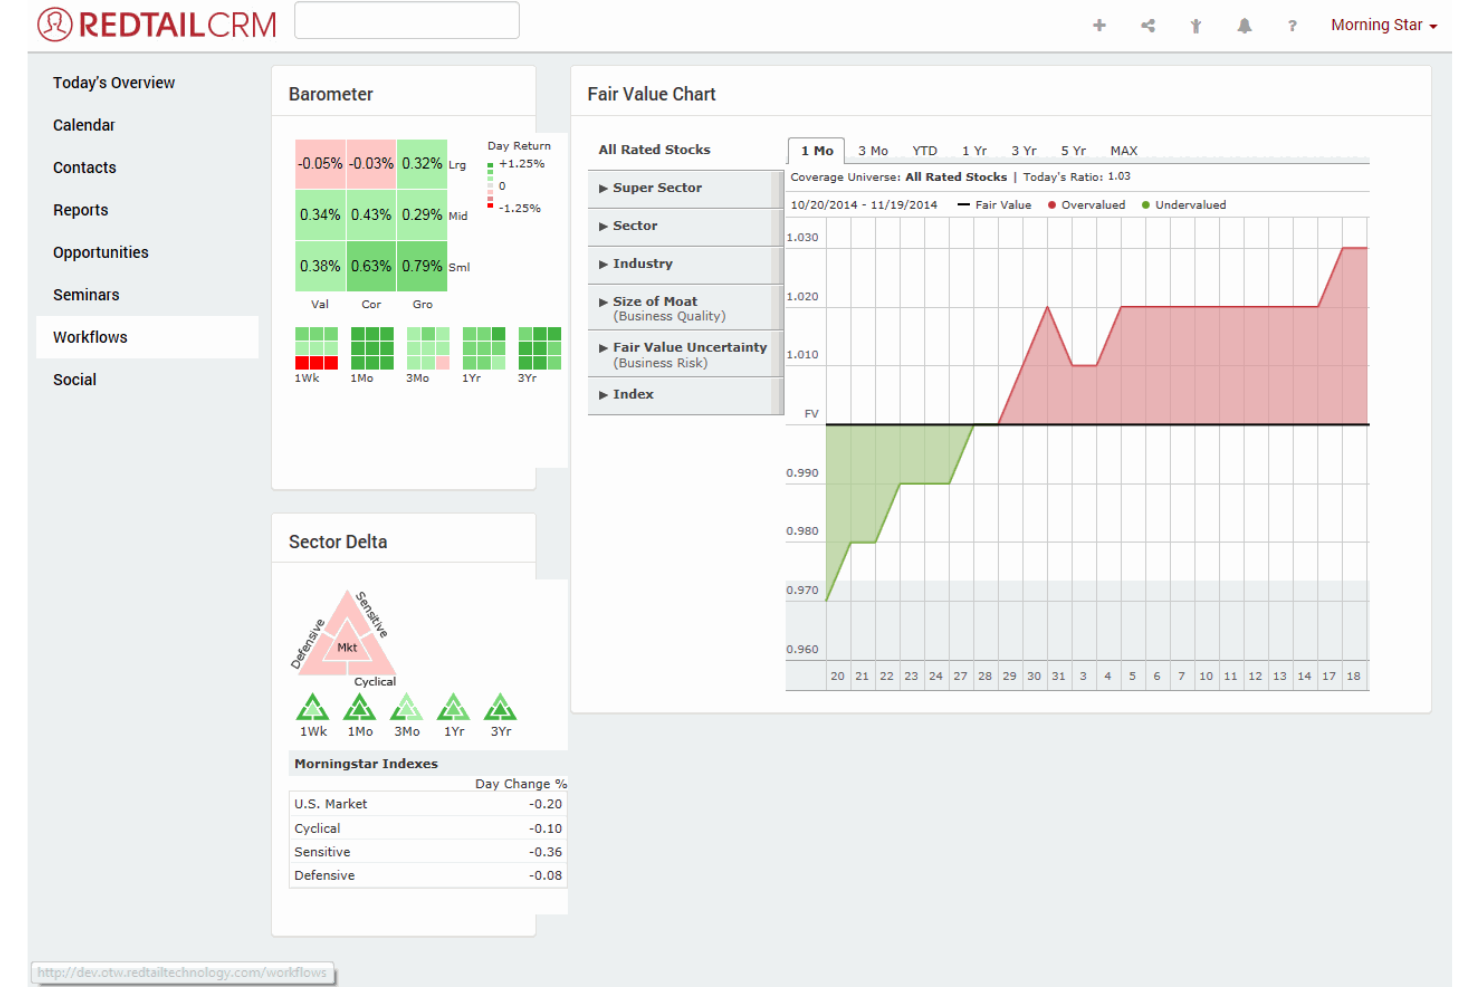Open the help question mark icon
This screenshot has width=1480, height=987.
click(1292, 25)
